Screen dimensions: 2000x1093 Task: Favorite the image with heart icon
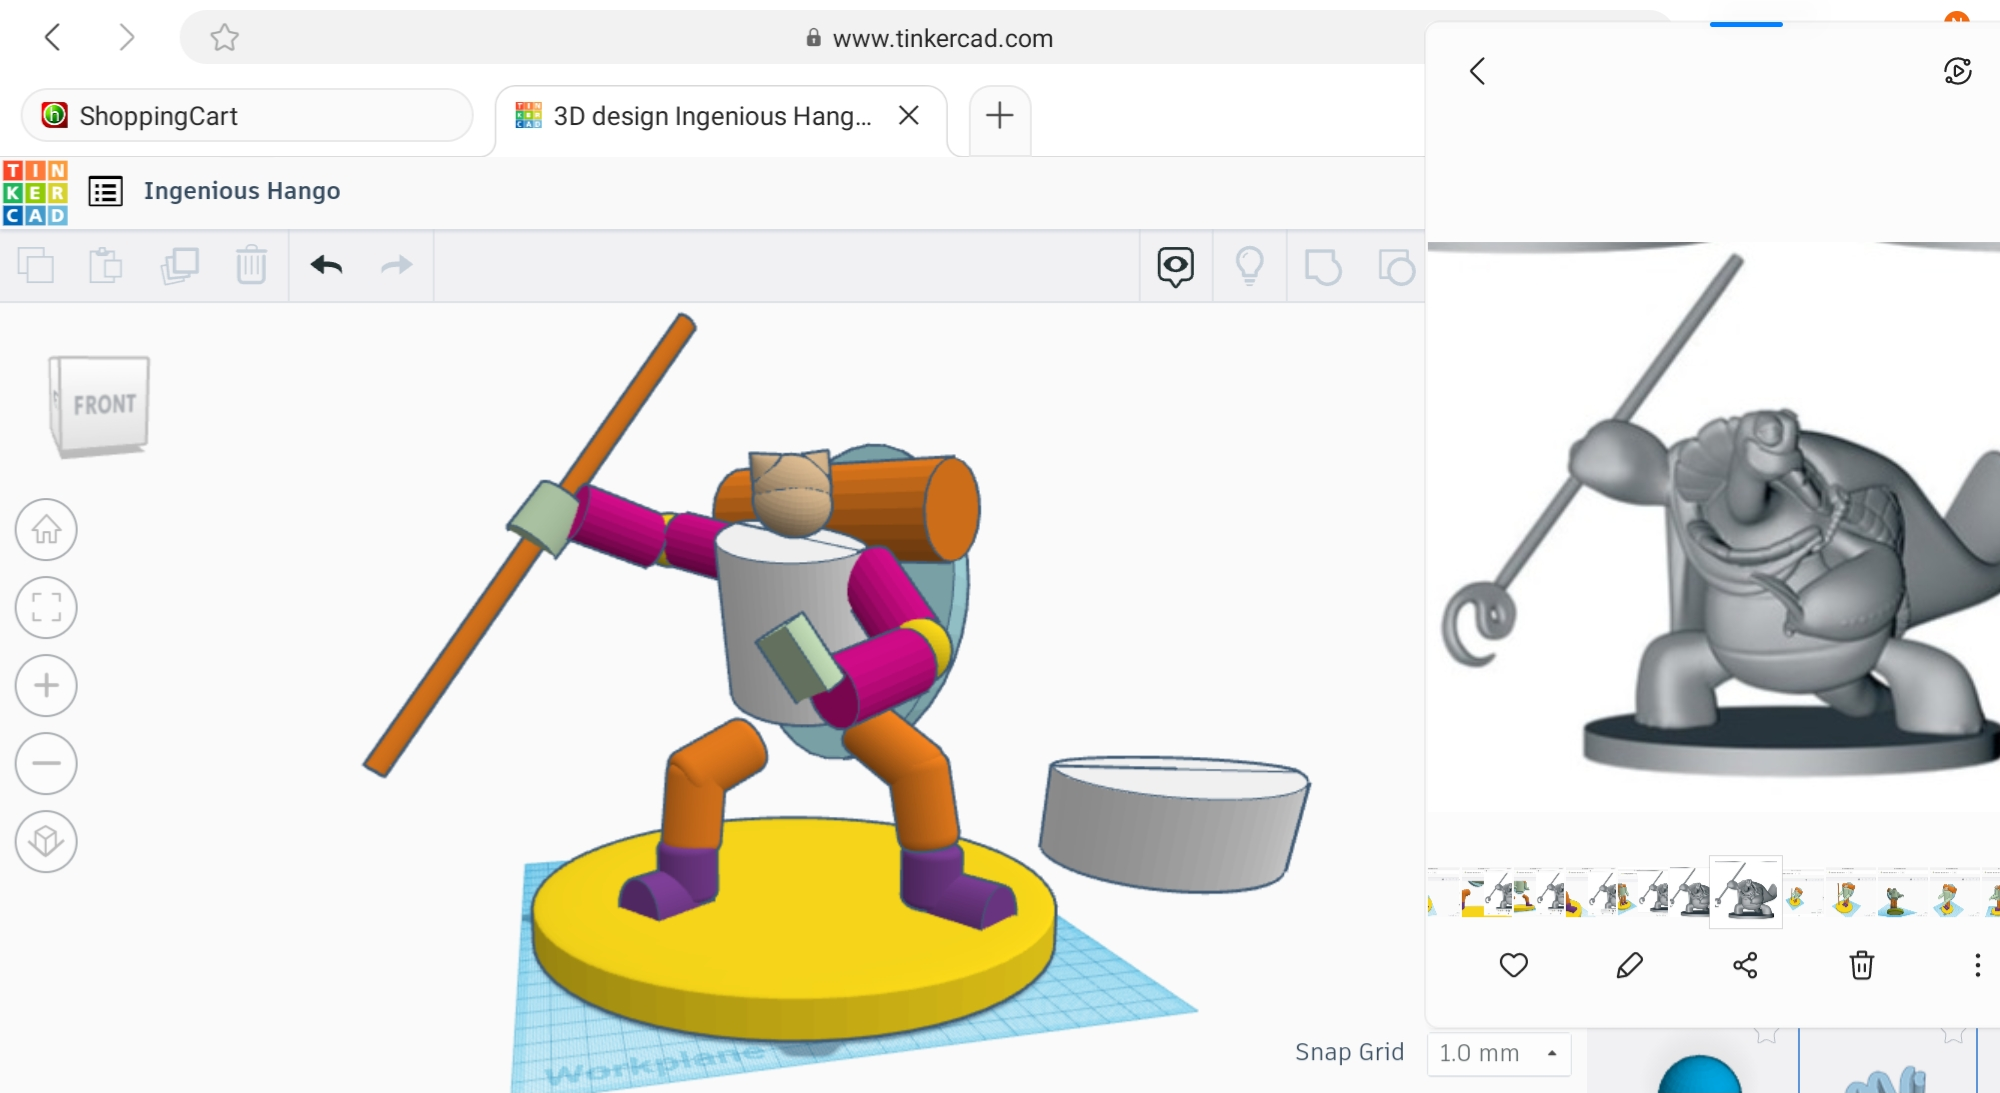(x=1513, y=965)
